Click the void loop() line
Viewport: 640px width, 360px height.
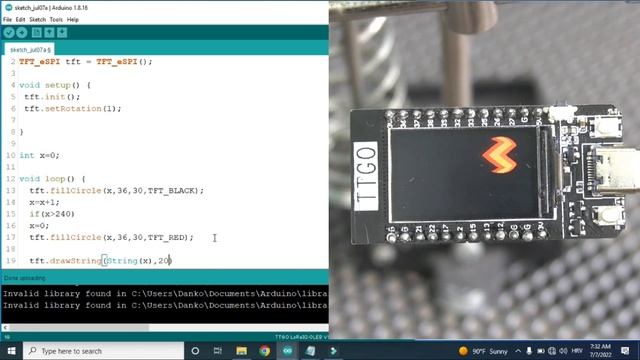[x=53, y=179]
